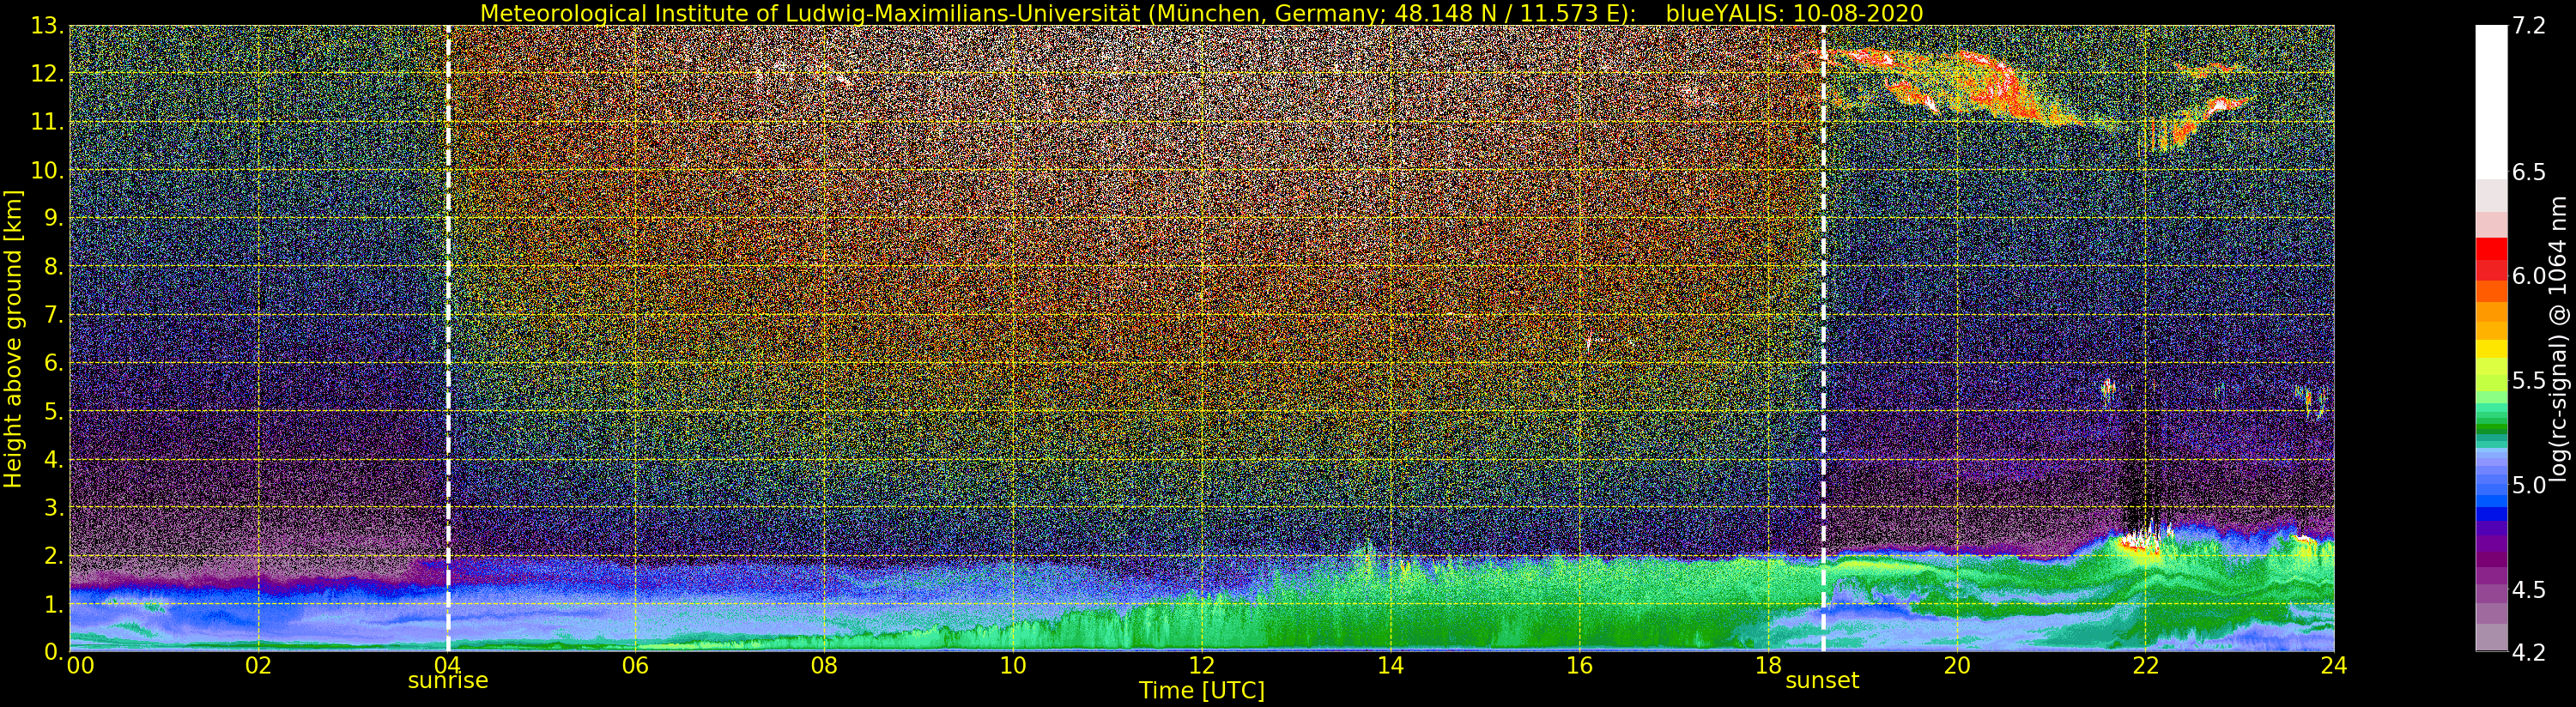Click the time axis tick label '22'
The height and width of the screenshot is (707, 2576).
pos(2145,665)
